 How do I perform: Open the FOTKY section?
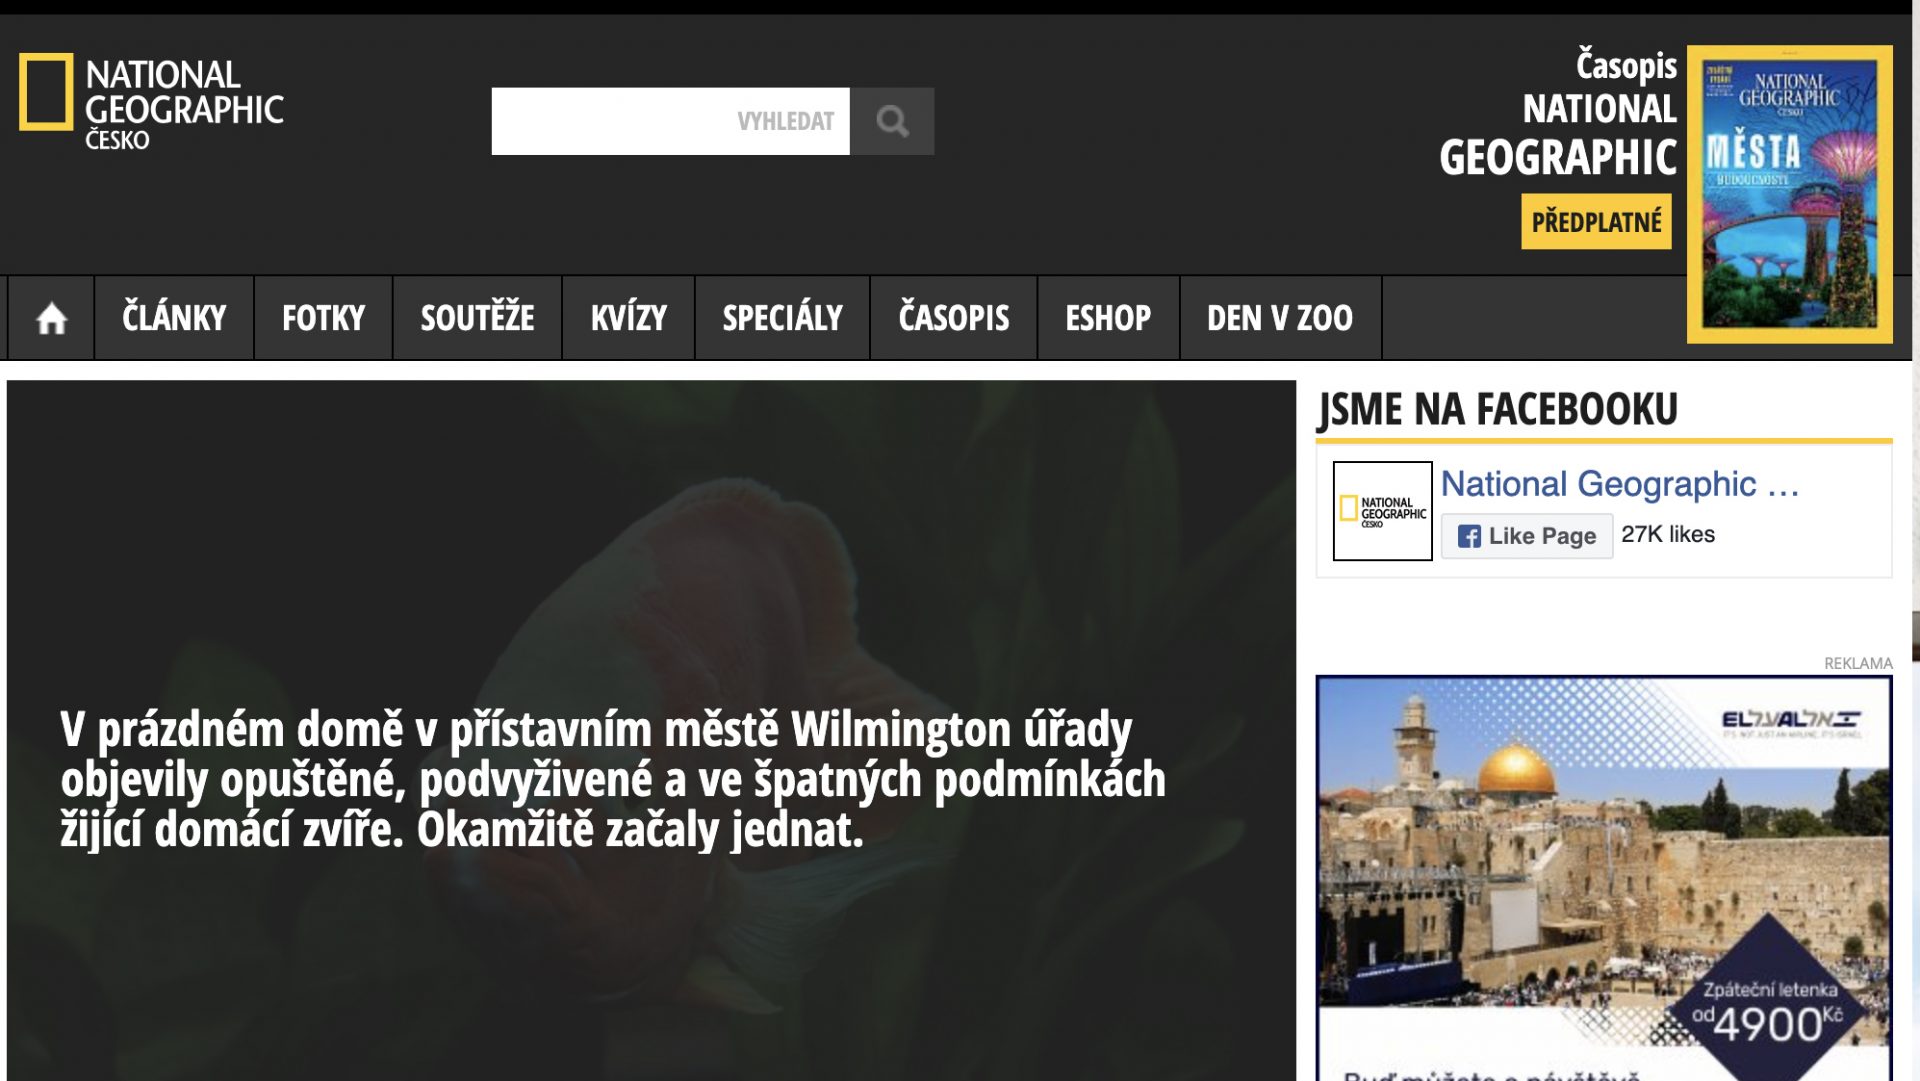(x=323, y=318)
